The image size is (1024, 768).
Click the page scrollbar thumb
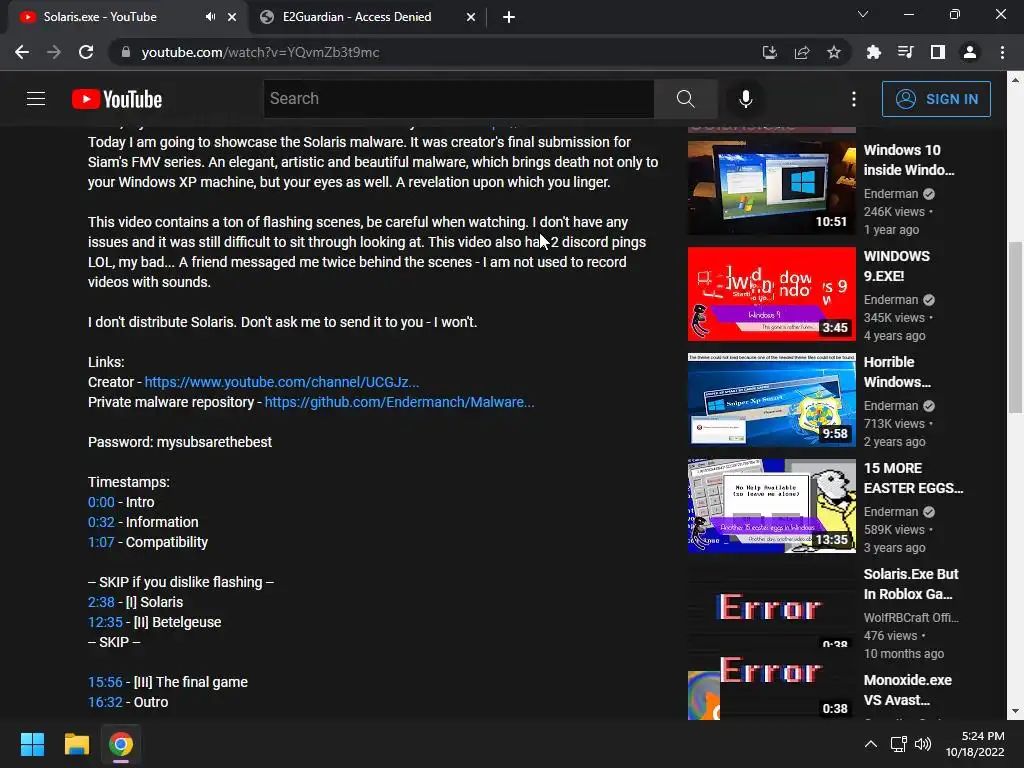pos(1015,327)
